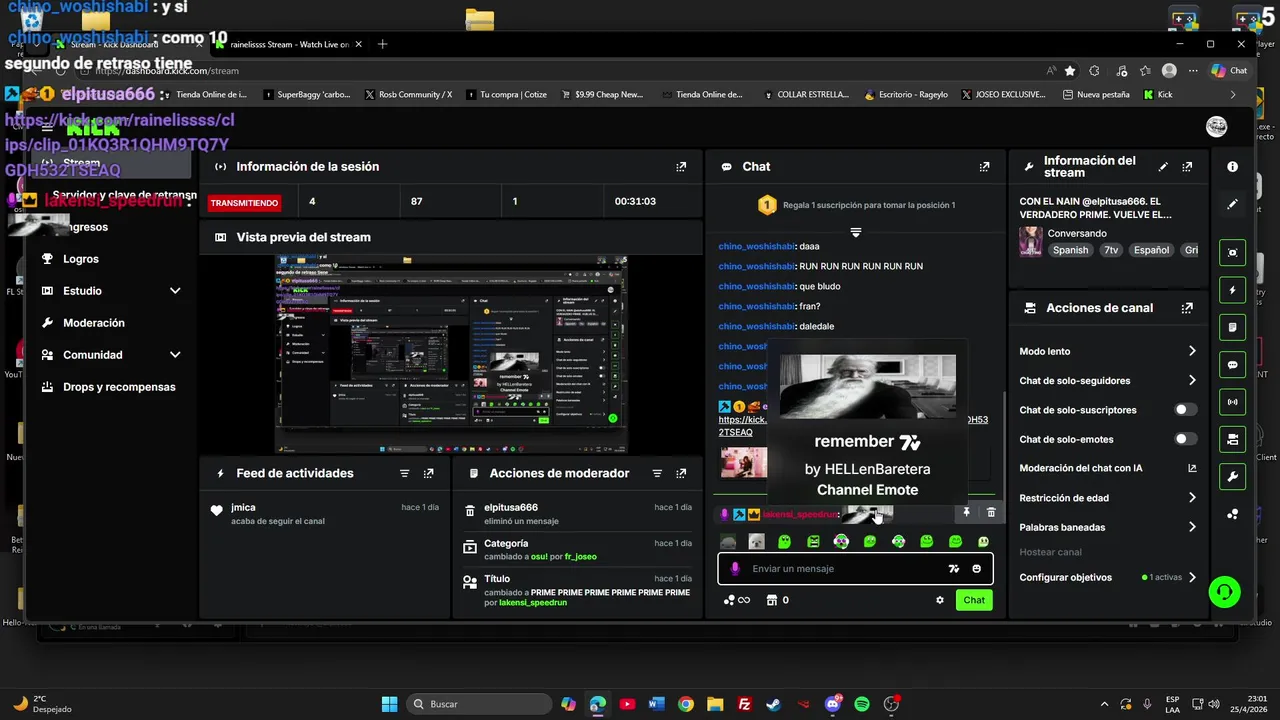Click jmica in activity feed

coord(243,508)
